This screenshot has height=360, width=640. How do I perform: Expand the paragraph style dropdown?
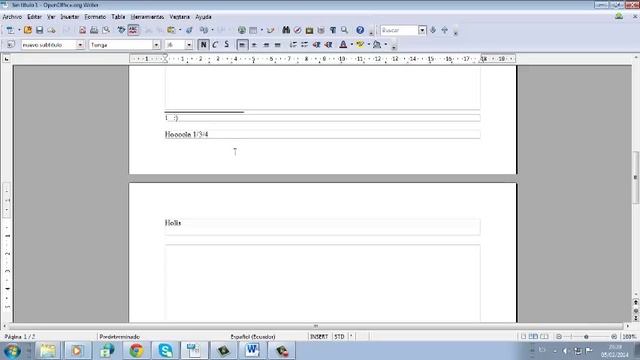click(80, 45)
